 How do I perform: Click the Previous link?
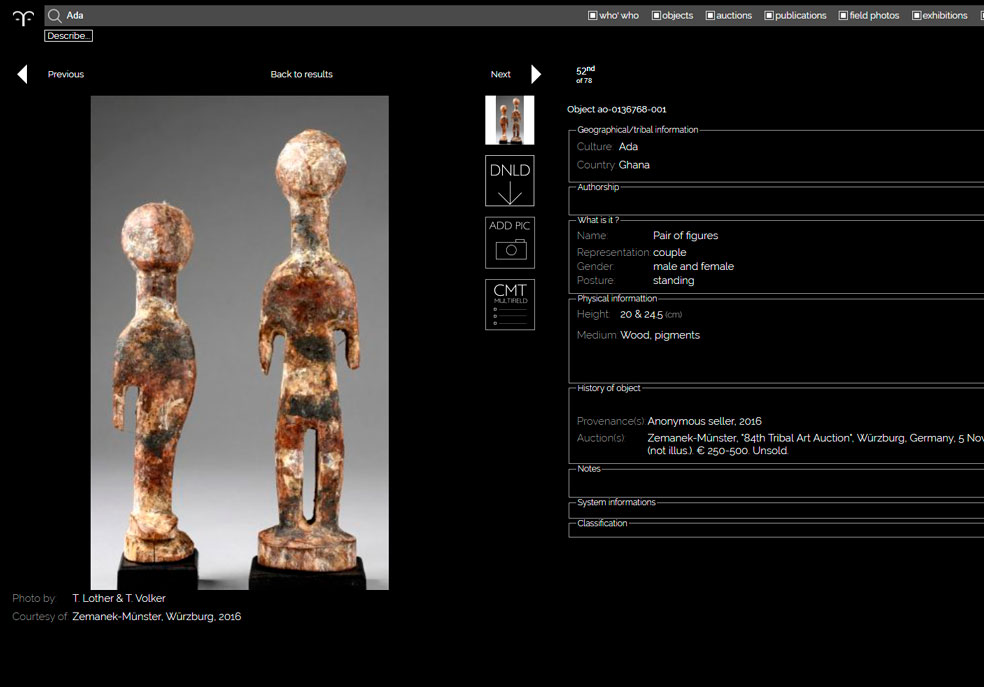66,74
